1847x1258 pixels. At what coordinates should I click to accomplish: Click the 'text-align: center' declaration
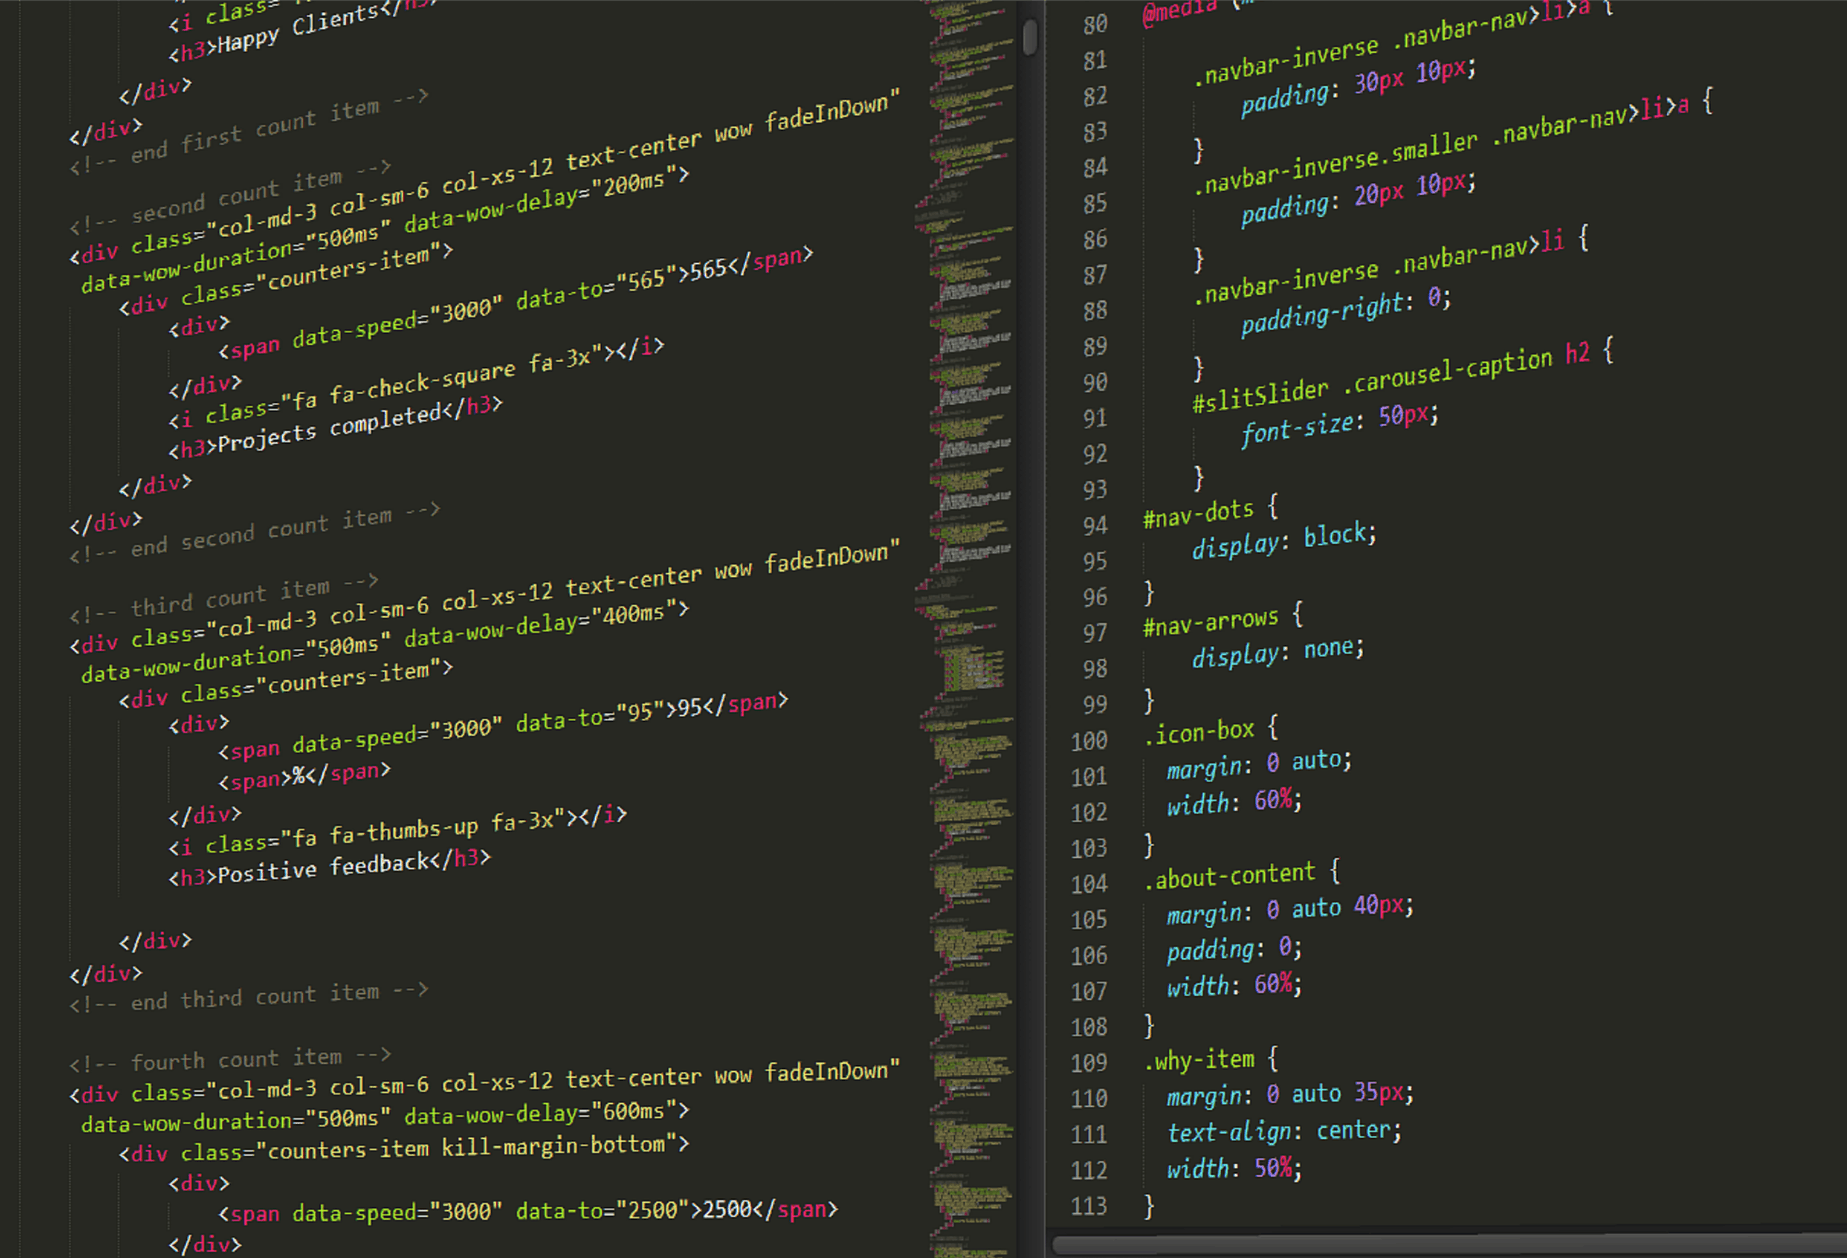click(x=1285, y=1131)
